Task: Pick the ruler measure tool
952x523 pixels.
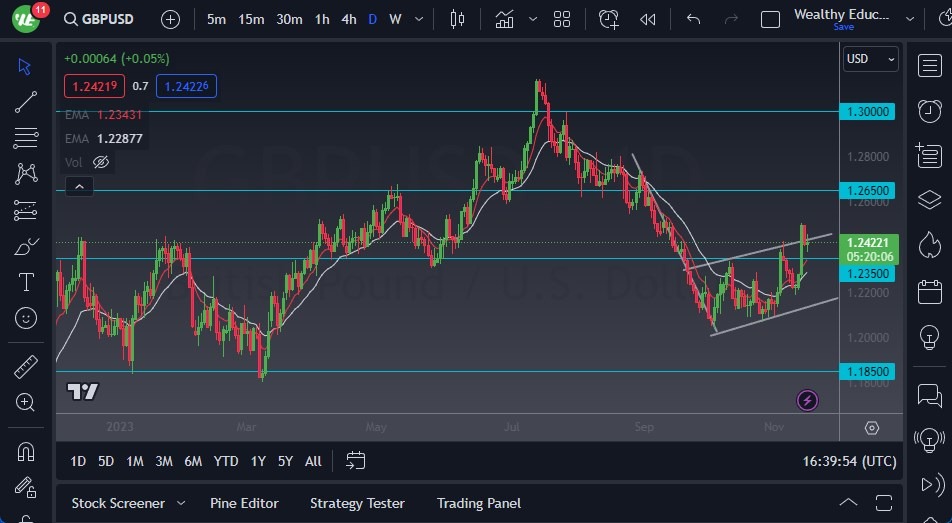Action: [x=26, y=367]
